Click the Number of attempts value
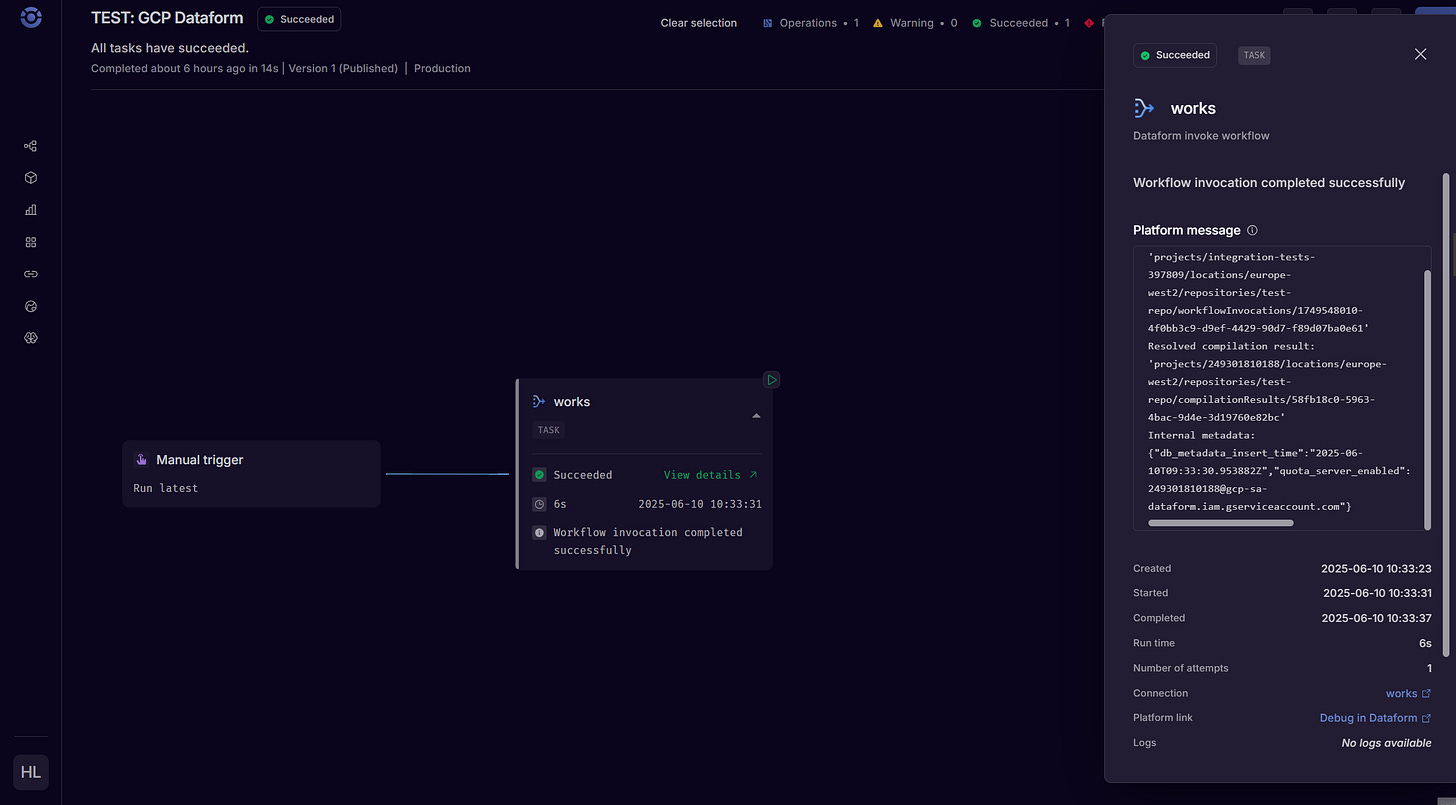 [x=1429, y=668]
